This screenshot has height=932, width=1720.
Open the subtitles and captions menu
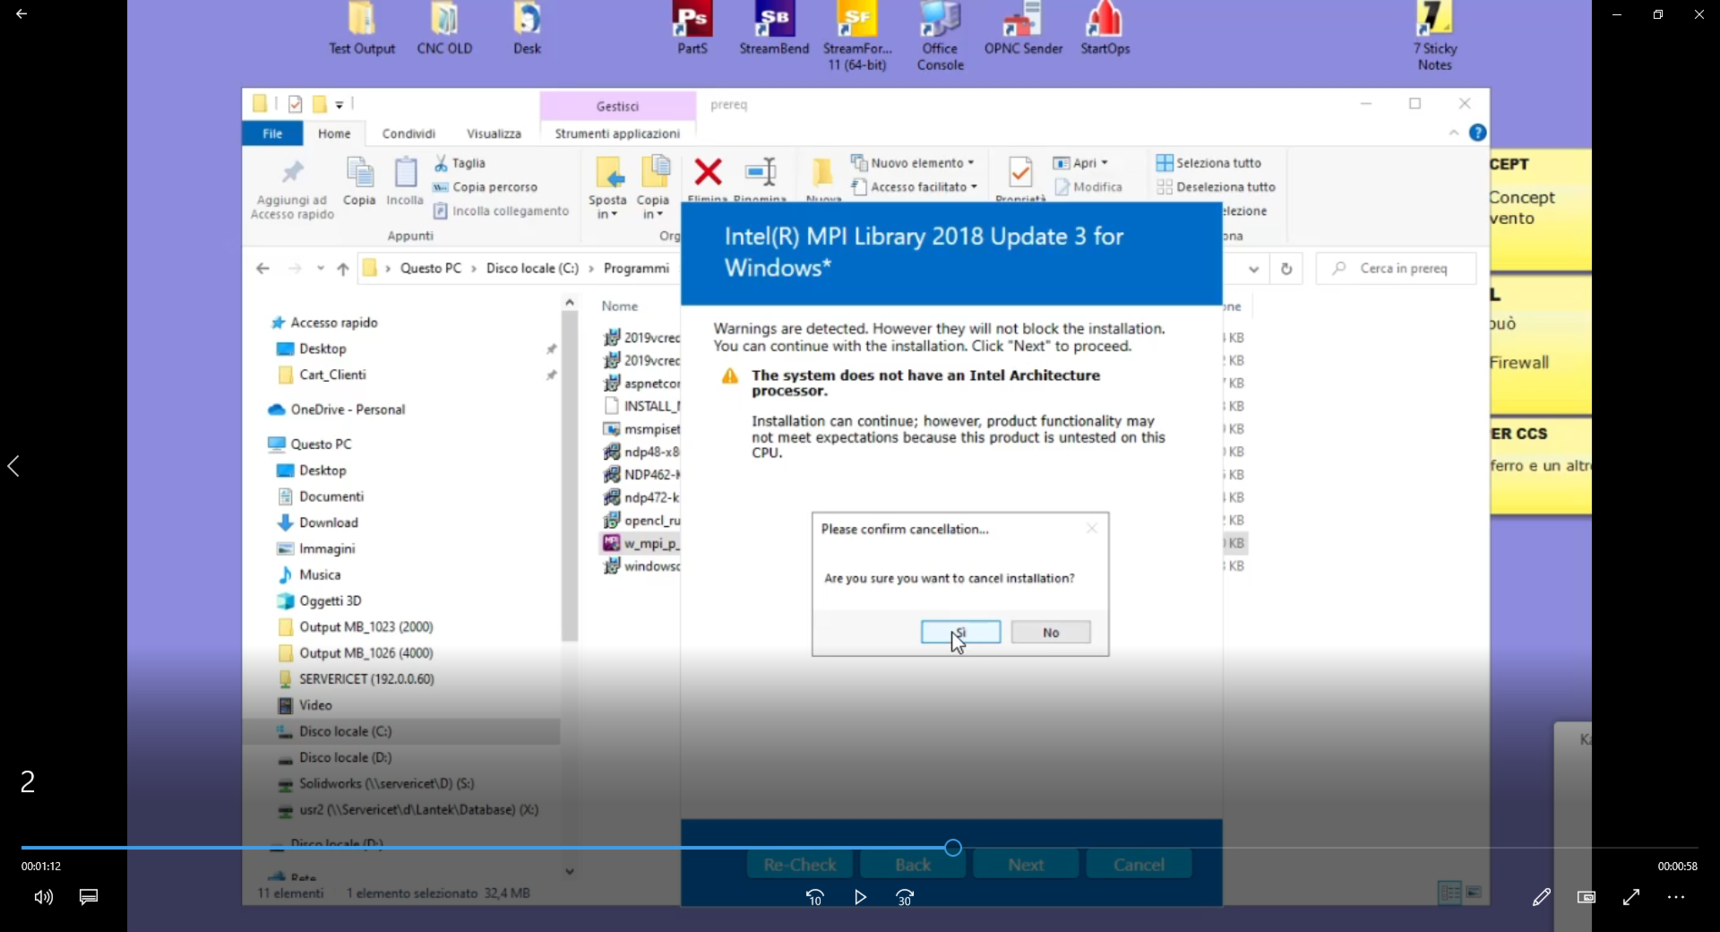click(89, 897)
